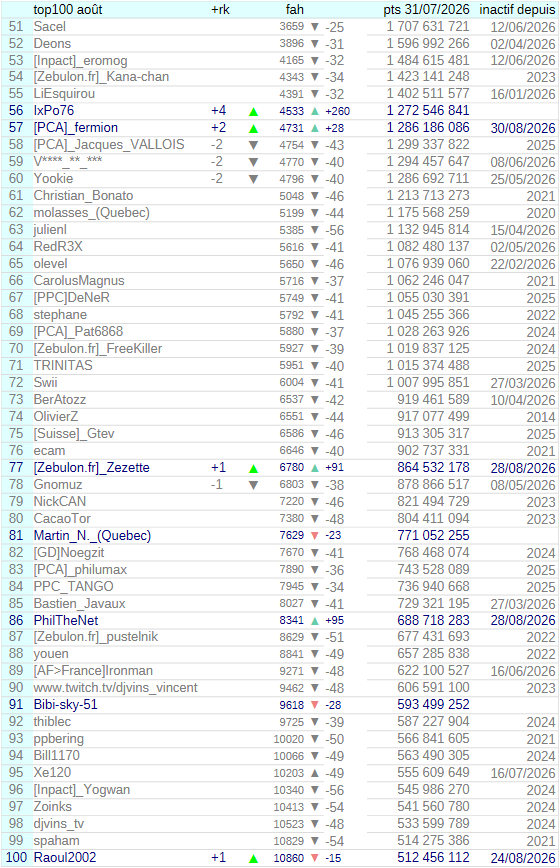Click red down triangle in Bibi-sky-51 row
Screen dimensions: 560x868
315,705
